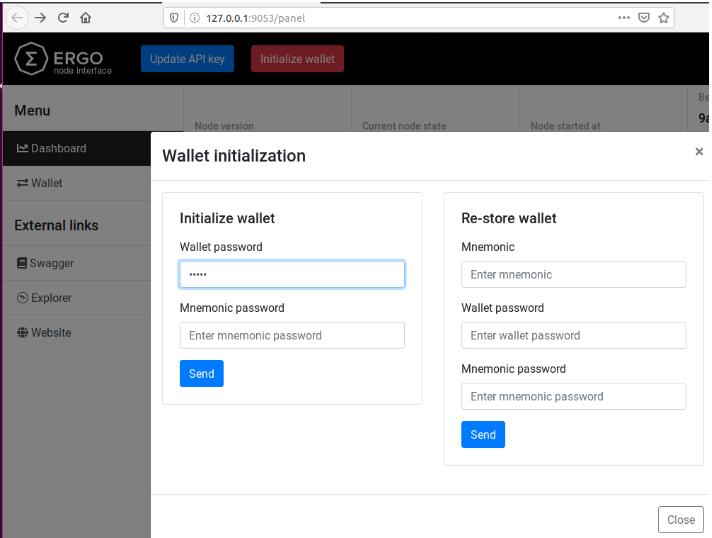Close the Wallet initialization dialog with X

point(699,152)
